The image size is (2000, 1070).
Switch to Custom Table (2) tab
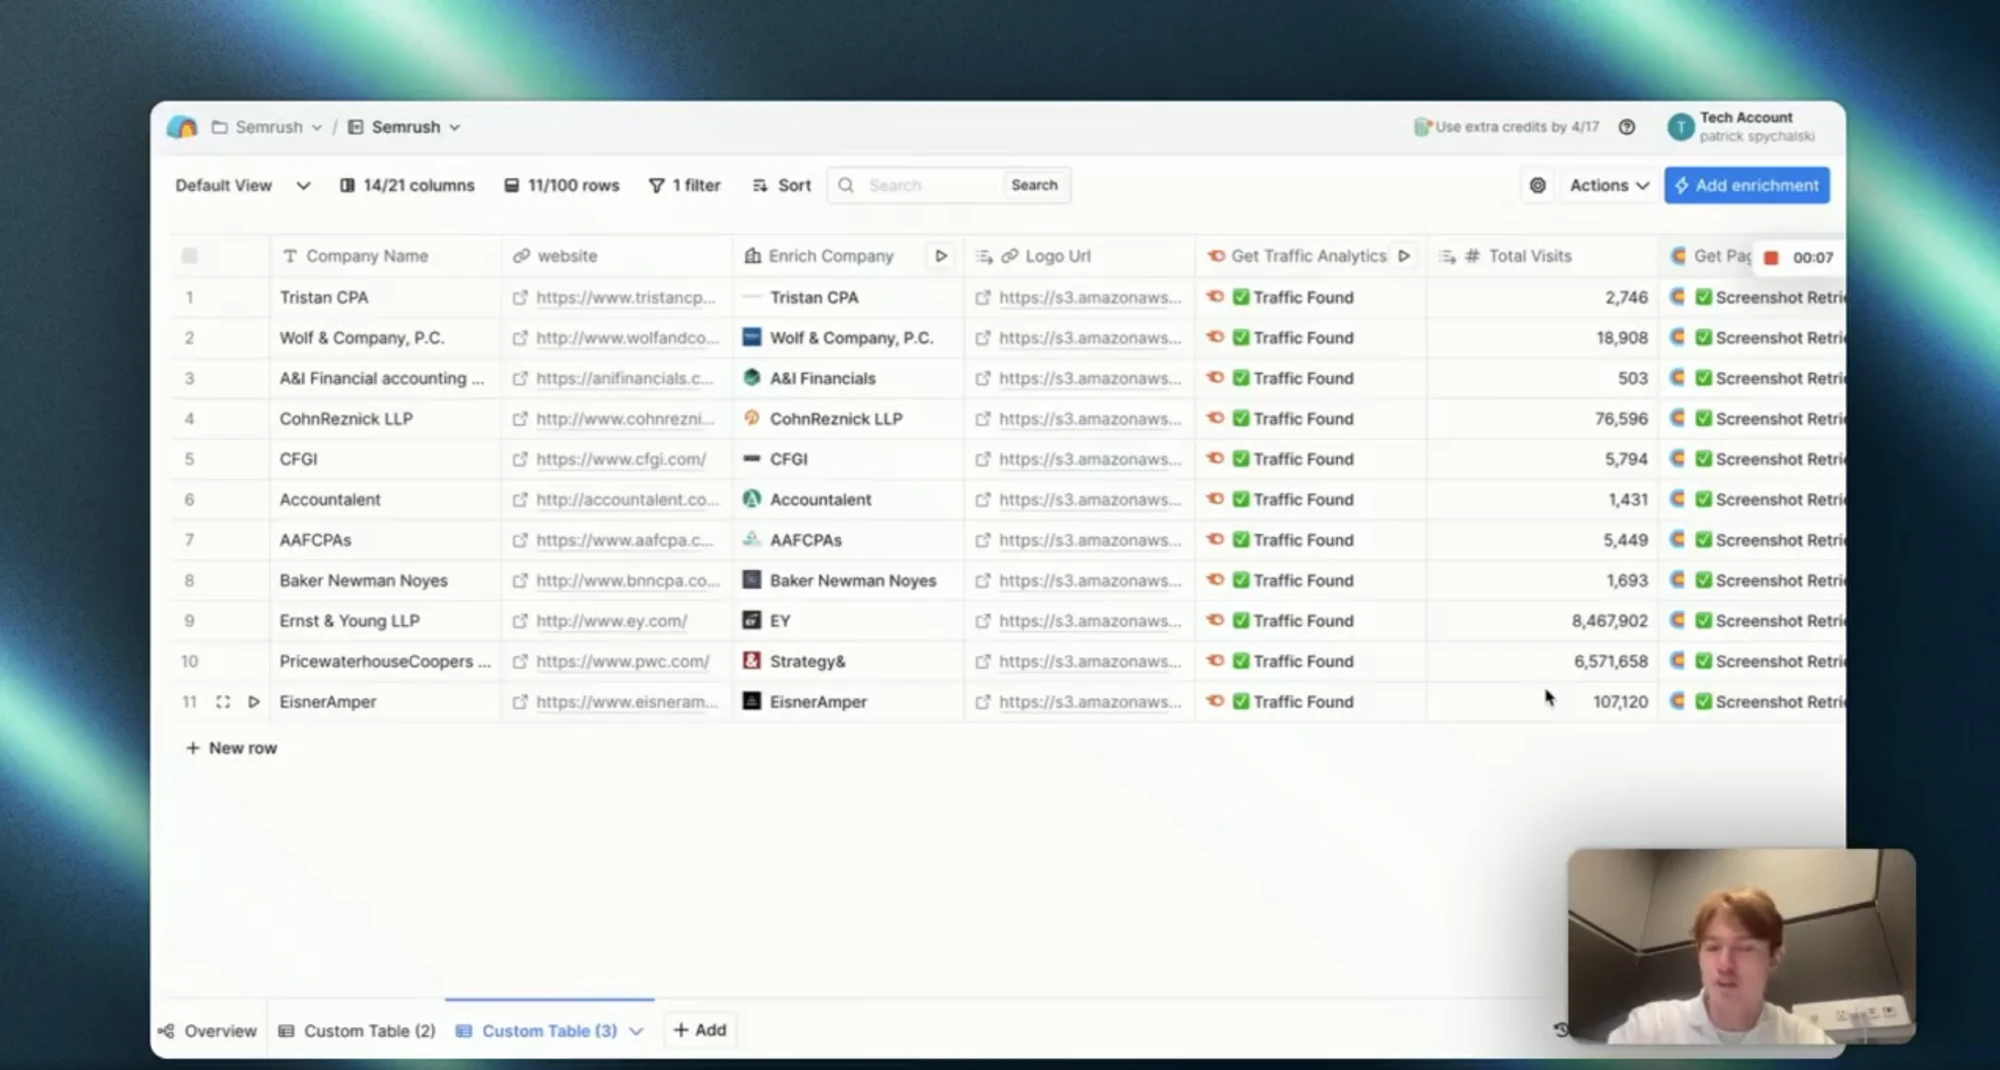357,1030
